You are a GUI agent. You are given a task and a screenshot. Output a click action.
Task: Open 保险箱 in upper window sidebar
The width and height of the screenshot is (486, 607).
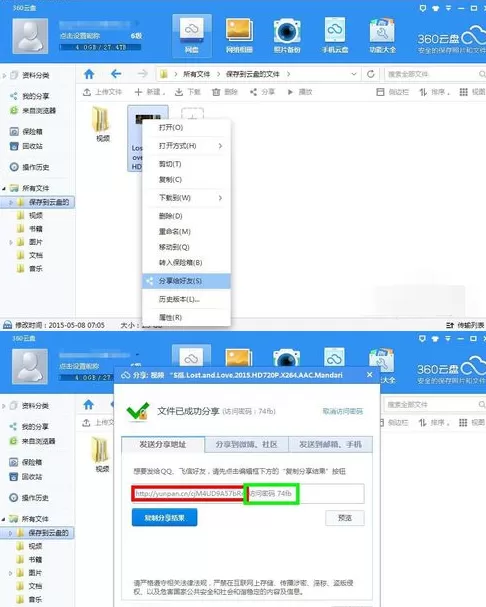pyautogui.click(x=26, y=132)
